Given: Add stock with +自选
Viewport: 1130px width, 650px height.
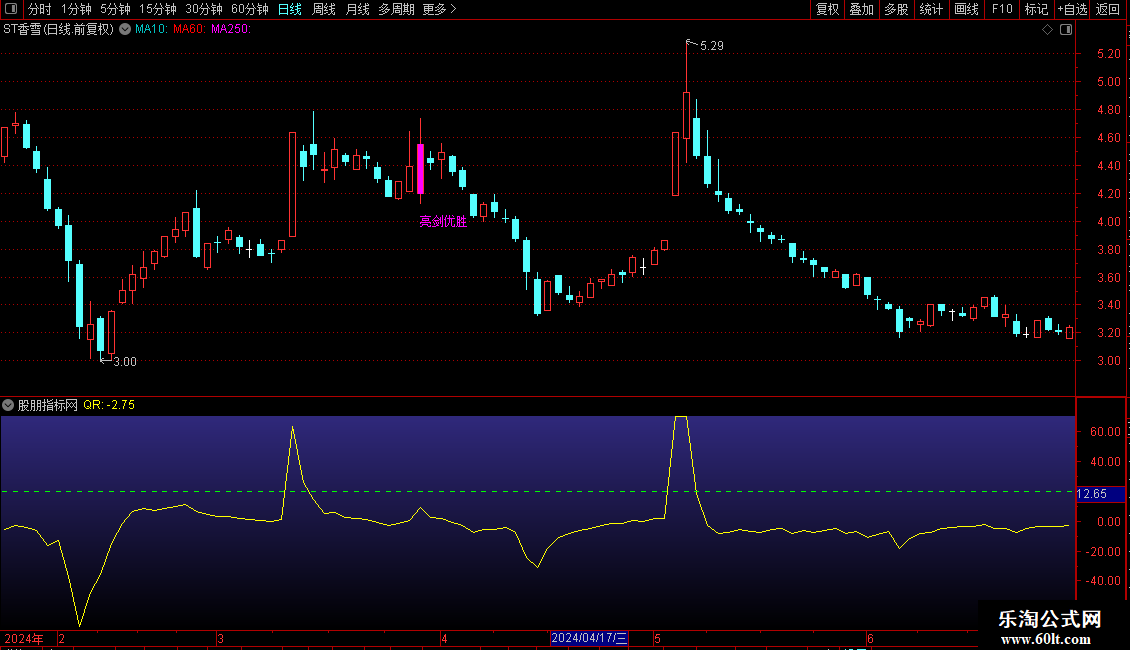Looking at the screenshot, I should click(1072, 9).
